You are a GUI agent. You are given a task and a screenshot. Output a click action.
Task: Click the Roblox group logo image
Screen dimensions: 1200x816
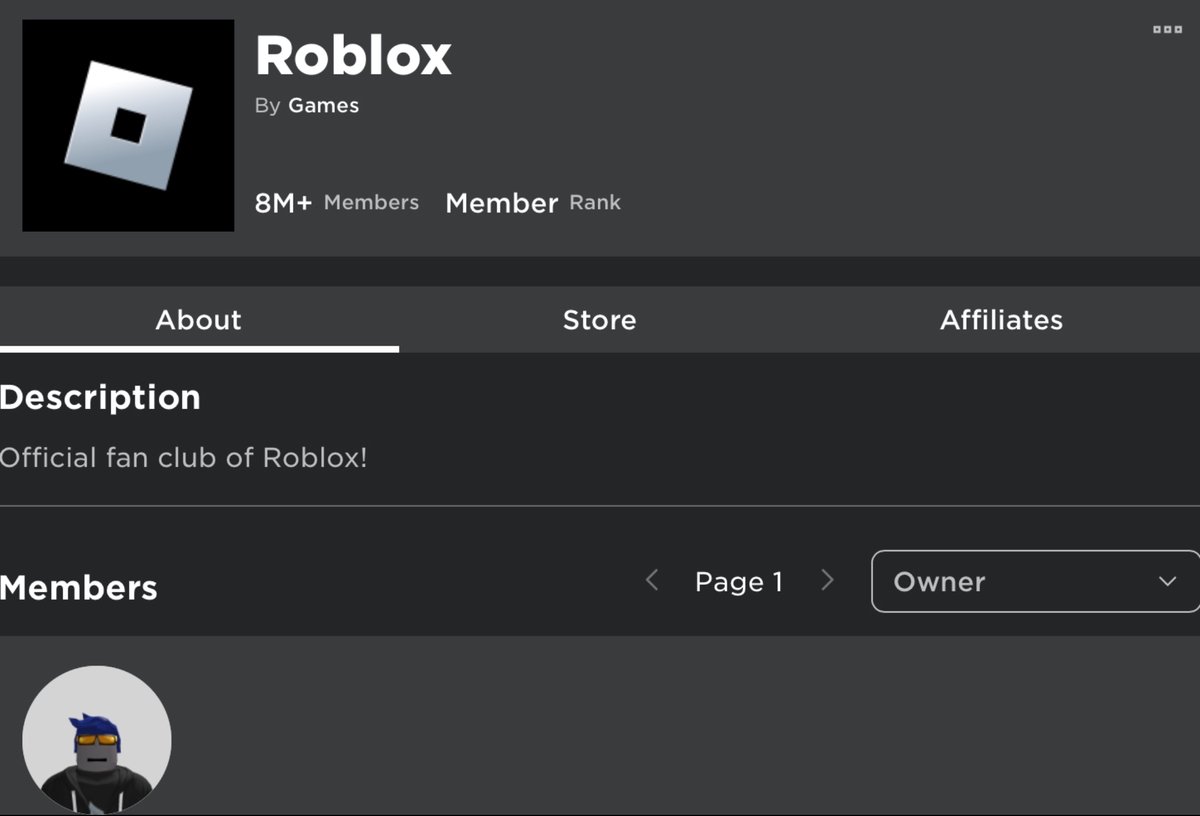pos(128,125)
